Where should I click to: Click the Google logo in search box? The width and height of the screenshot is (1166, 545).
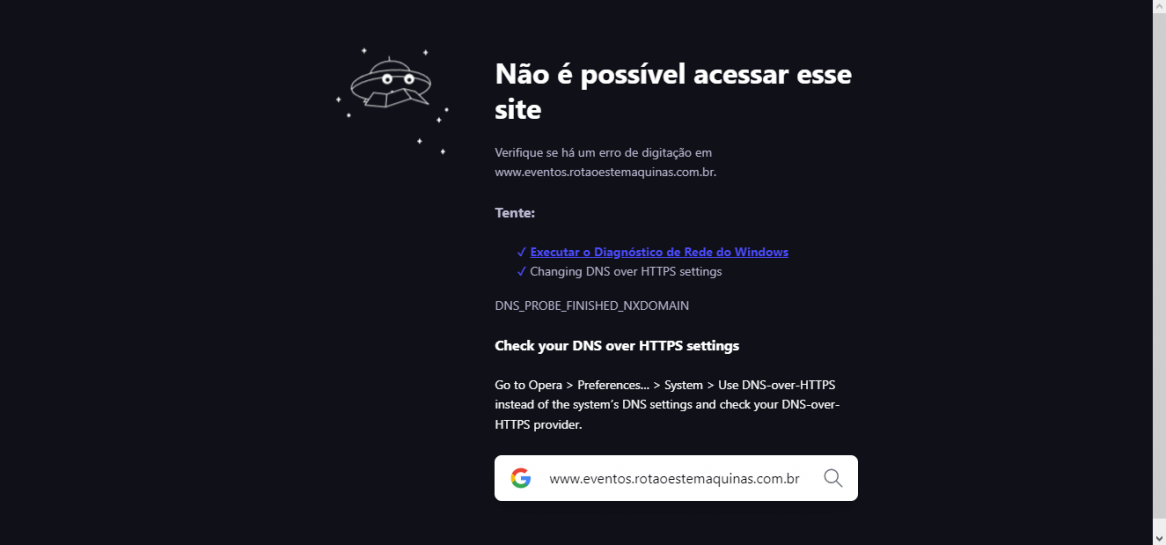pos(521,478)
